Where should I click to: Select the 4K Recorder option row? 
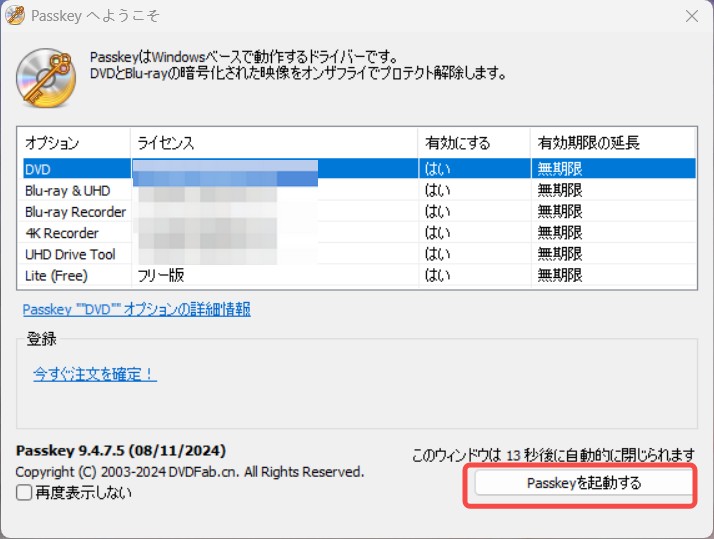point(359,233)
